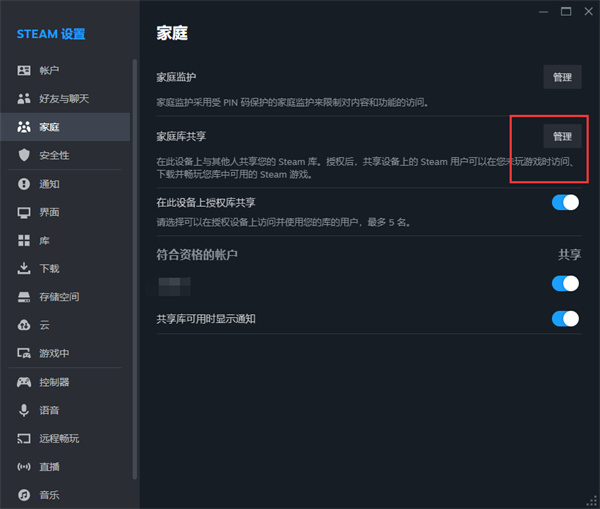Image resolution: width=600 pixels, height=509 pixels.
Task: Click the 存储空间 drive icon
Action: click(x=24, y=297)
